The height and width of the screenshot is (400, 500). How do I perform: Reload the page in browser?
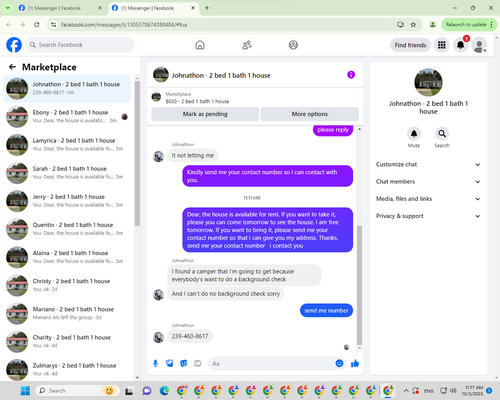pyautogui.click(x=37, y=25)
